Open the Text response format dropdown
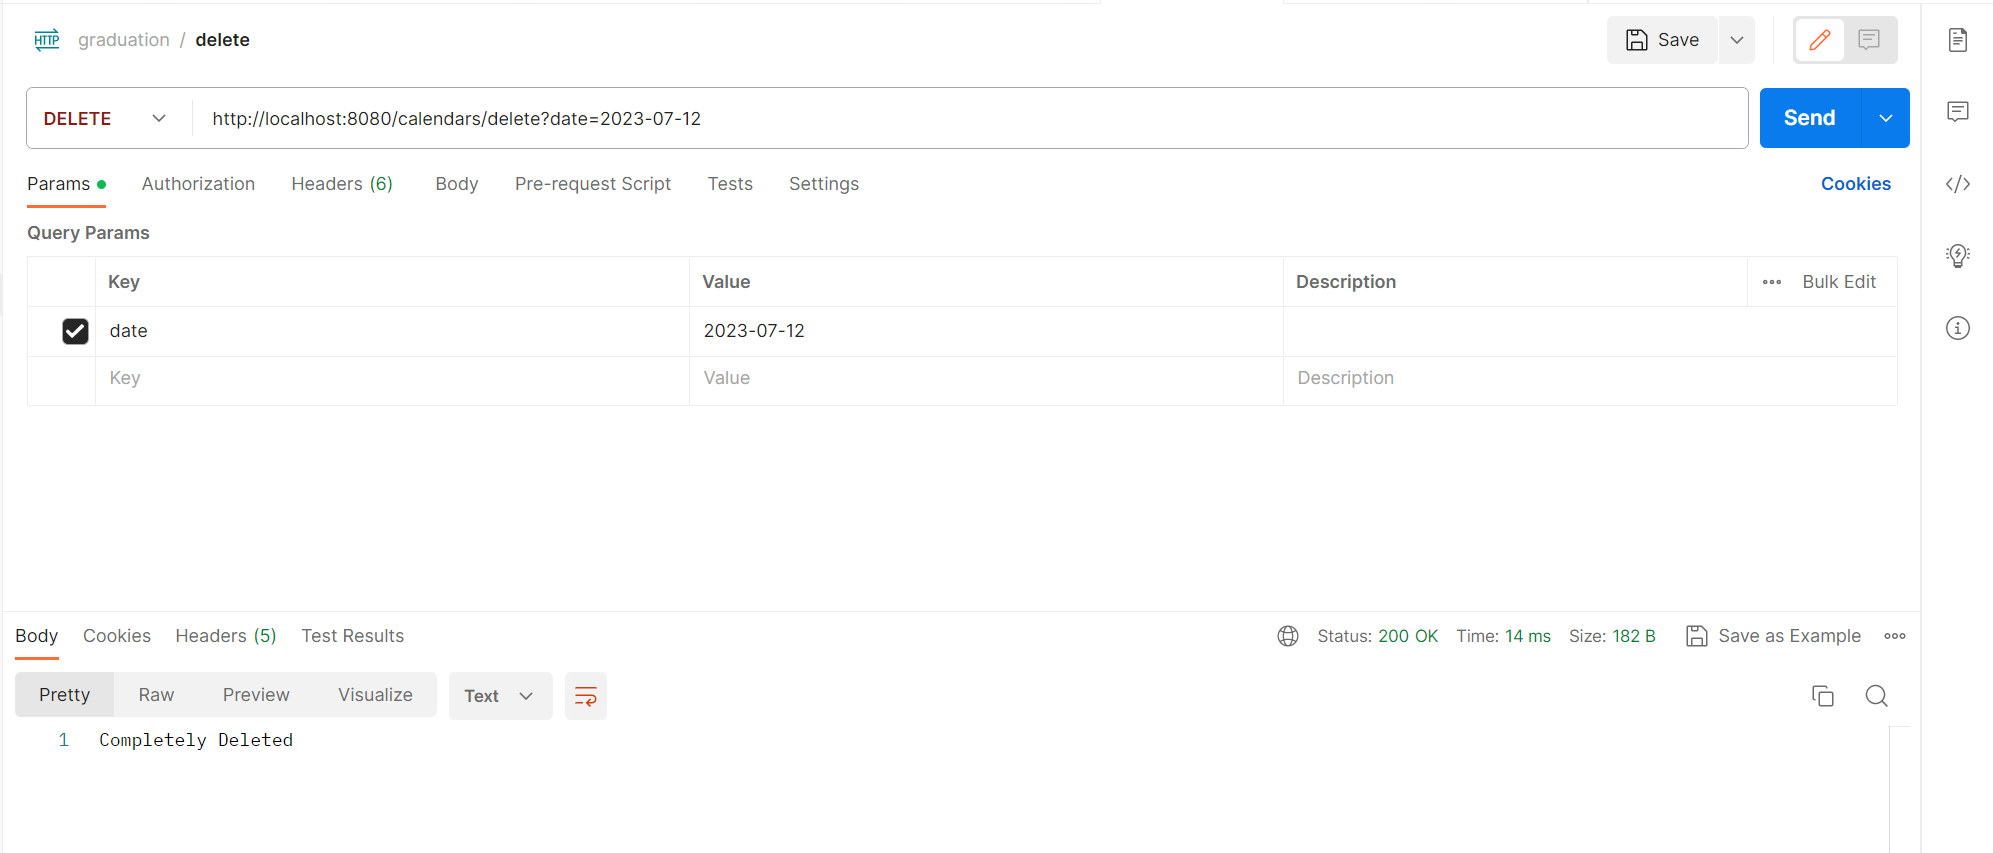 500,696
